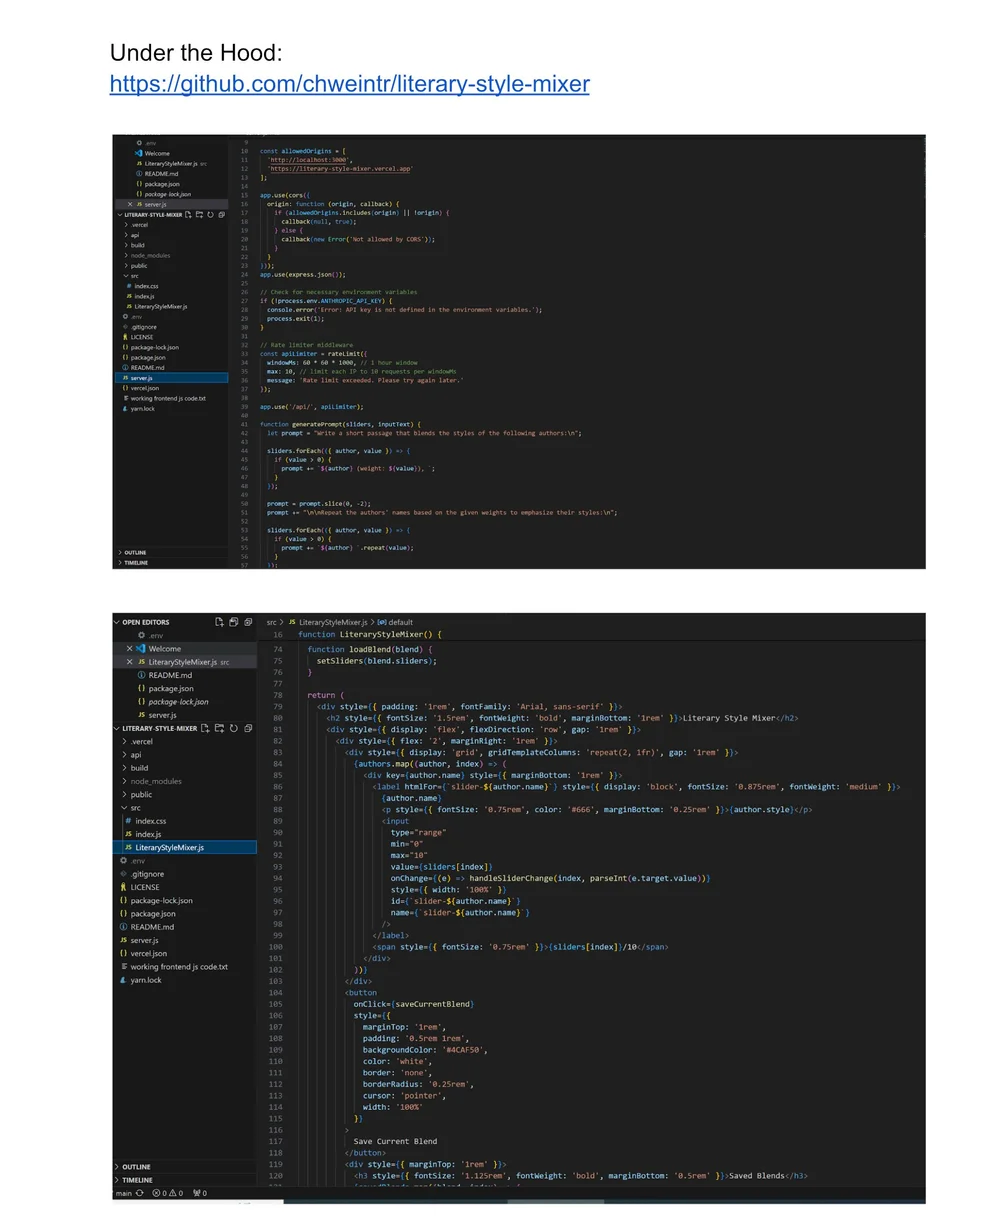Click 'Save Current Blend' text on line 117
This screenshot has height=1223, width=1000.
(x=395, y=1141)
